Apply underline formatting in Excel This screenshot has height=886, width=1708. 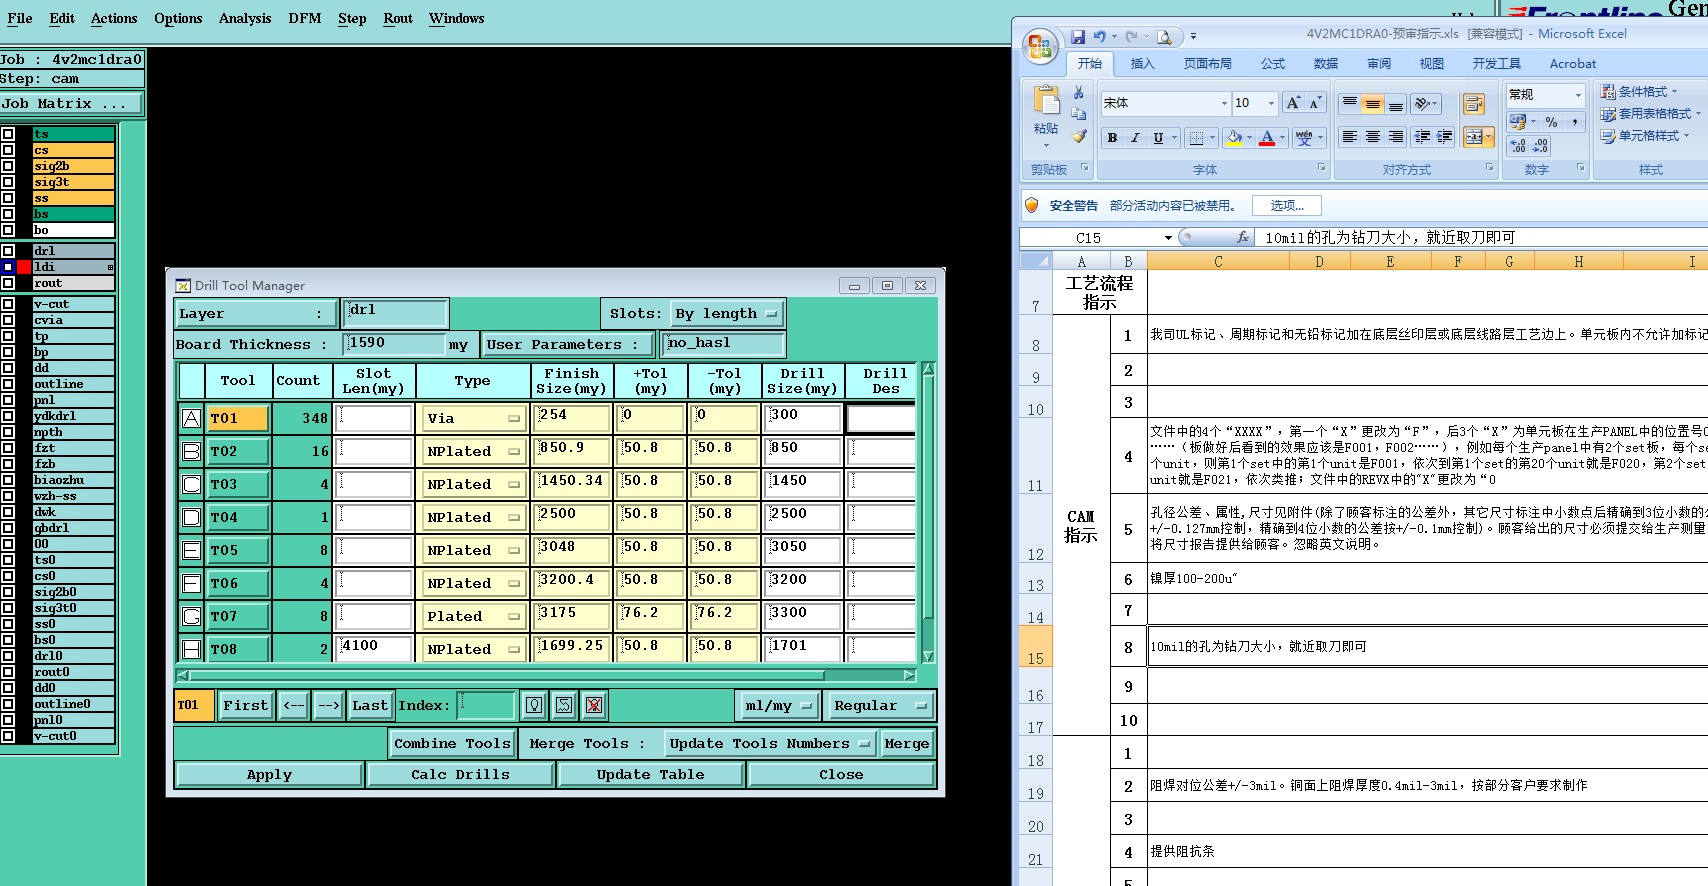[1158, 138]
